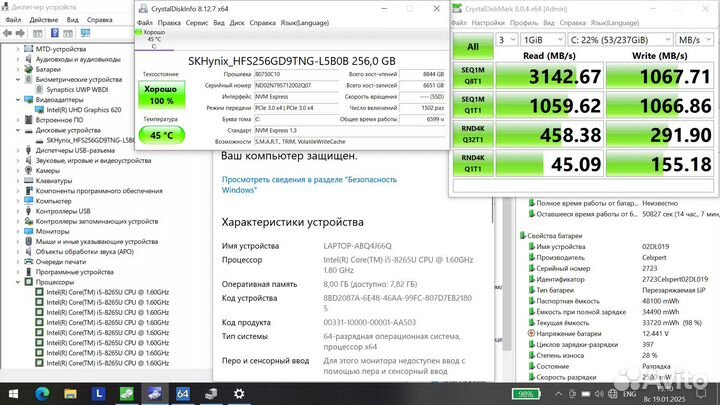The height and width of the screenshot is (405, 720).
Task: Open Профиль menu in CrystalDiskMark
Action: (523, 22)
